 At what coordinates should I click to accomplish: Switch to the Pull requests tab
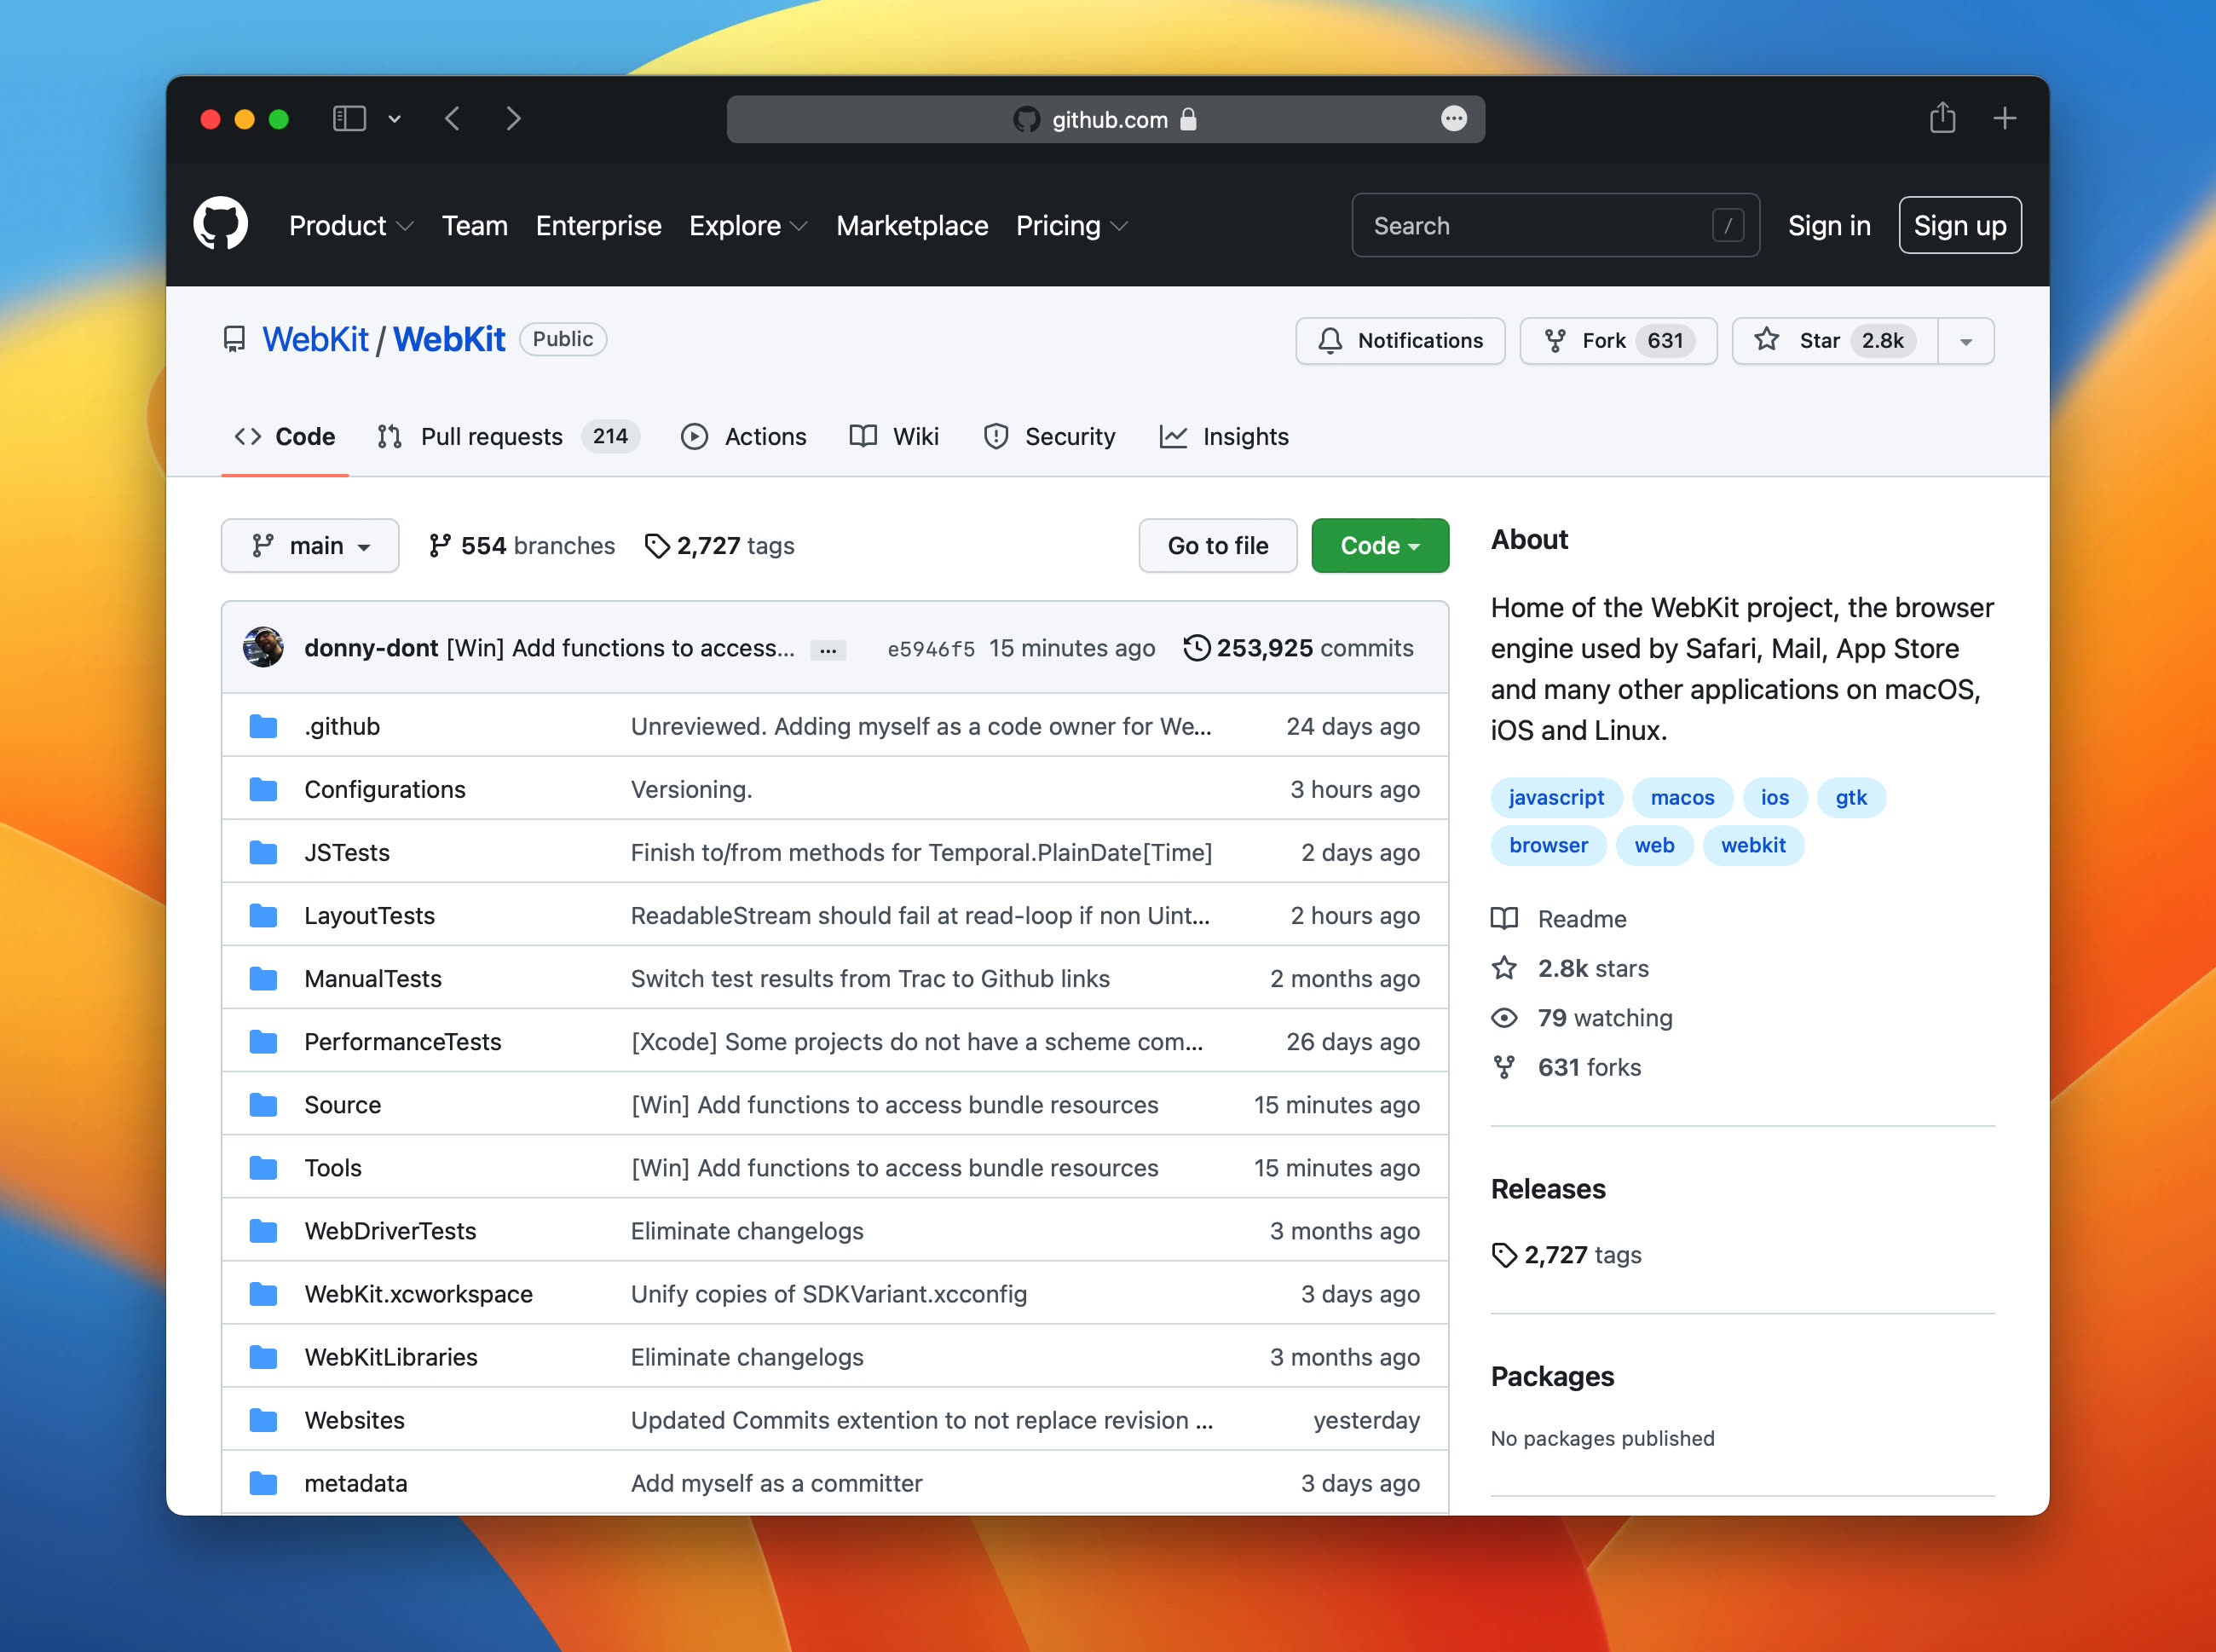[x=491, y=437]
